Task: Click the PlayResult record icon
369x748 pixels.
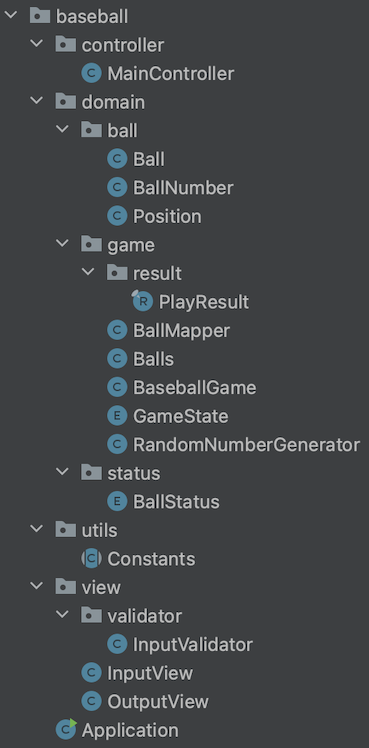Action: [x=142, y=301]
